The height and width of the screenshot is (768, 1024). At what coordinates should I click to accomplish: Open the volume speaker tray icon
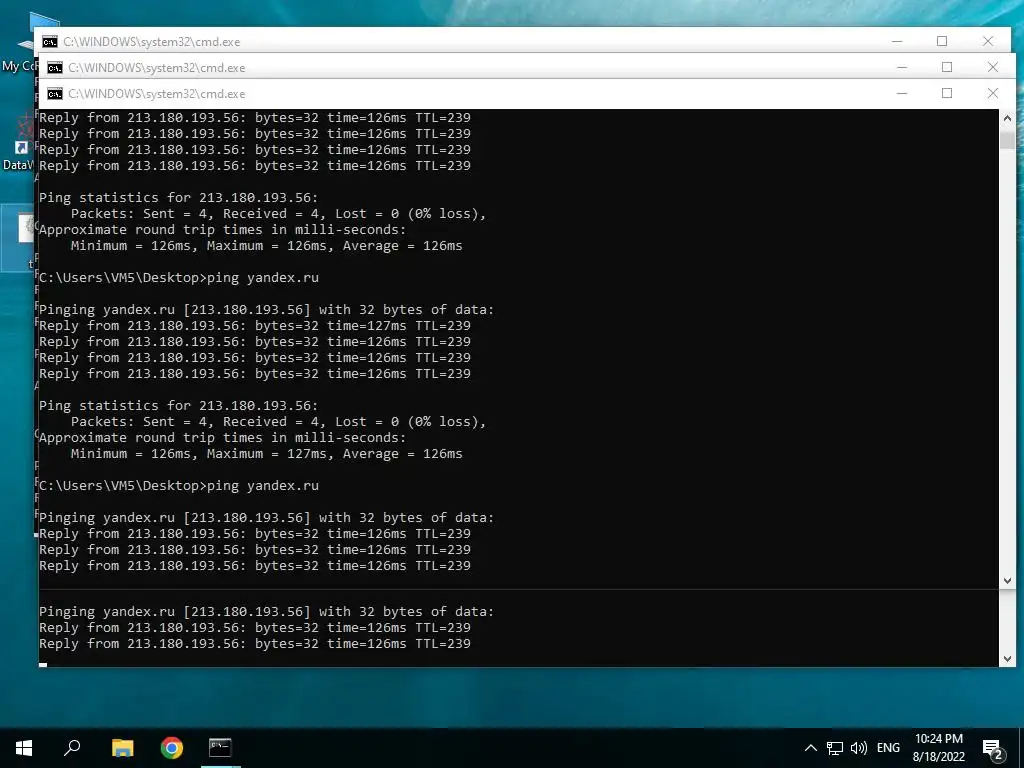click(859, 748)
